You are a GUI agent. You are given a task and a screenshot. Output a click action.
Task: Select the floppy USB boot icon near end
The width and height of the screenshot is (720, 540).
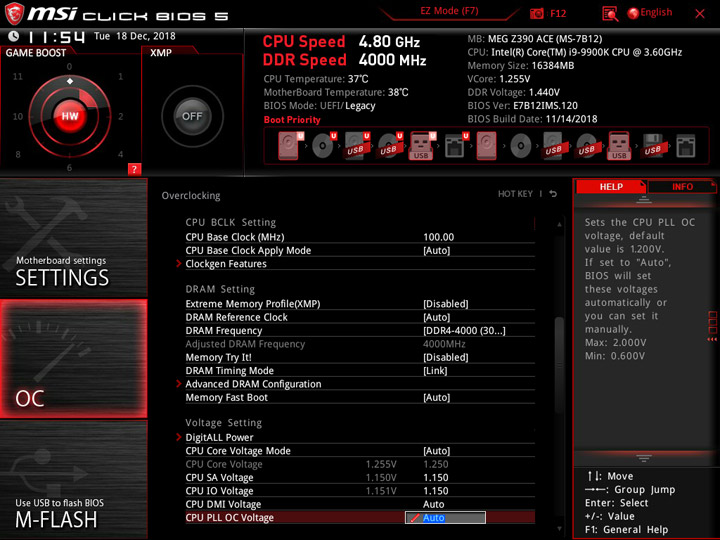coord(652,146)
